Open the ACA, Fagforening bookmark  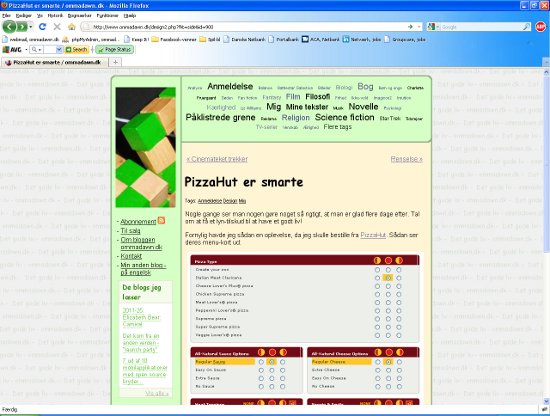point(321,40)
